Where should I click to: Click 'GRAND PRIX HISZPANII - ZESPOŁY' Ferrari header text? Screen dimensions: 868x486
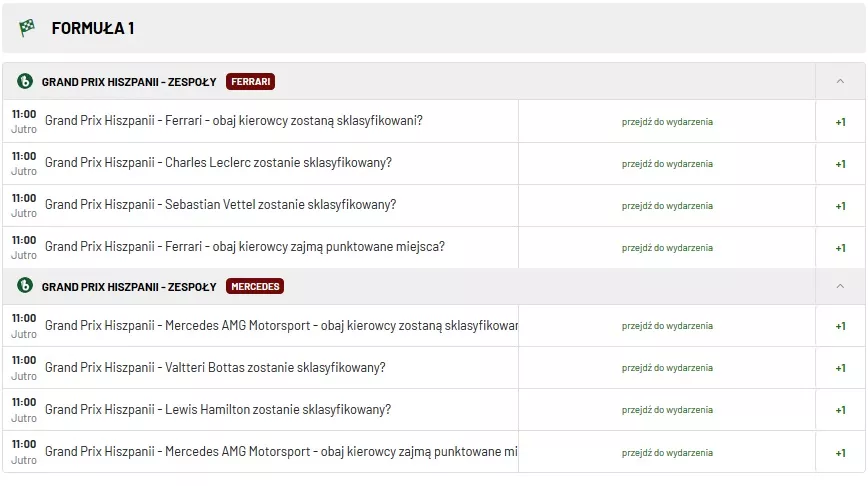129,82
